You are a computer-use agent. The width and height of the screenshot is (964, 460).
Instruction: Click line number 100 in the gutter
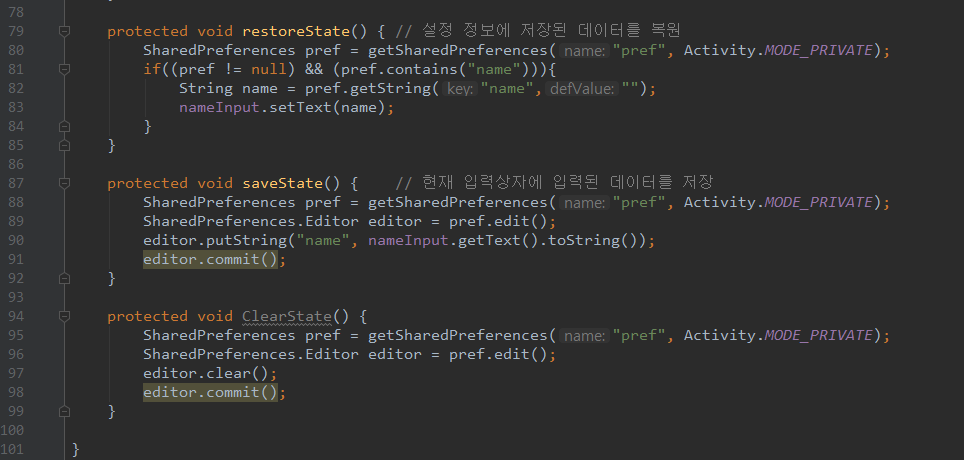[13, 430]
